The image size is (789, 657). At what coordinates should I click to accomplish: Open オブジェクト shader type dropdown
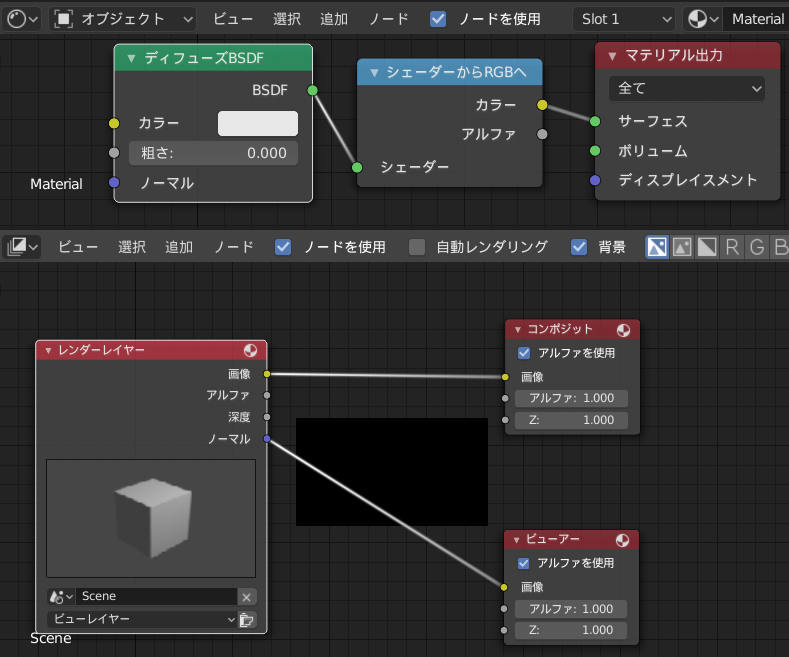click(123, 19)
